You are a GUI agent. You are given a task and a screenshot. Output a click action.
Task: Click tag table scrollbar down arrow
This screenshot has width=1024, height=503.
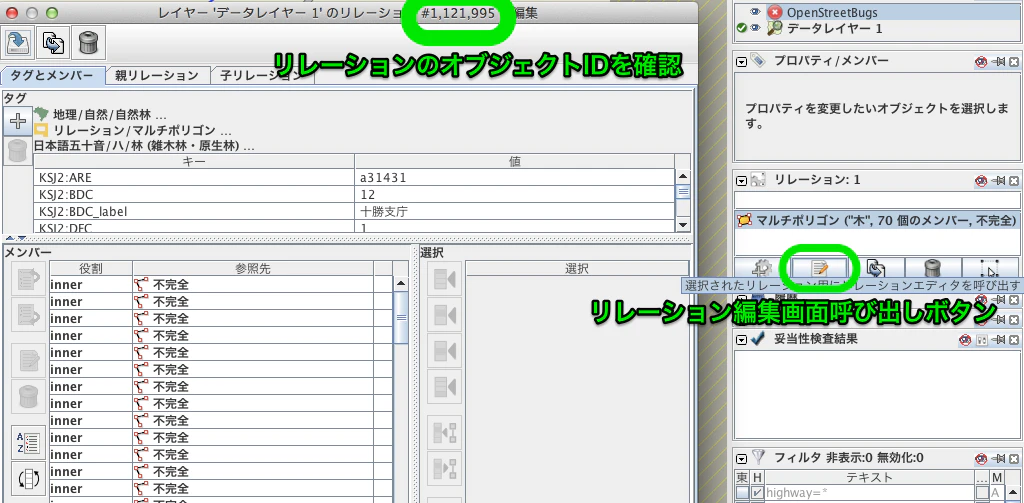[683, 225]
